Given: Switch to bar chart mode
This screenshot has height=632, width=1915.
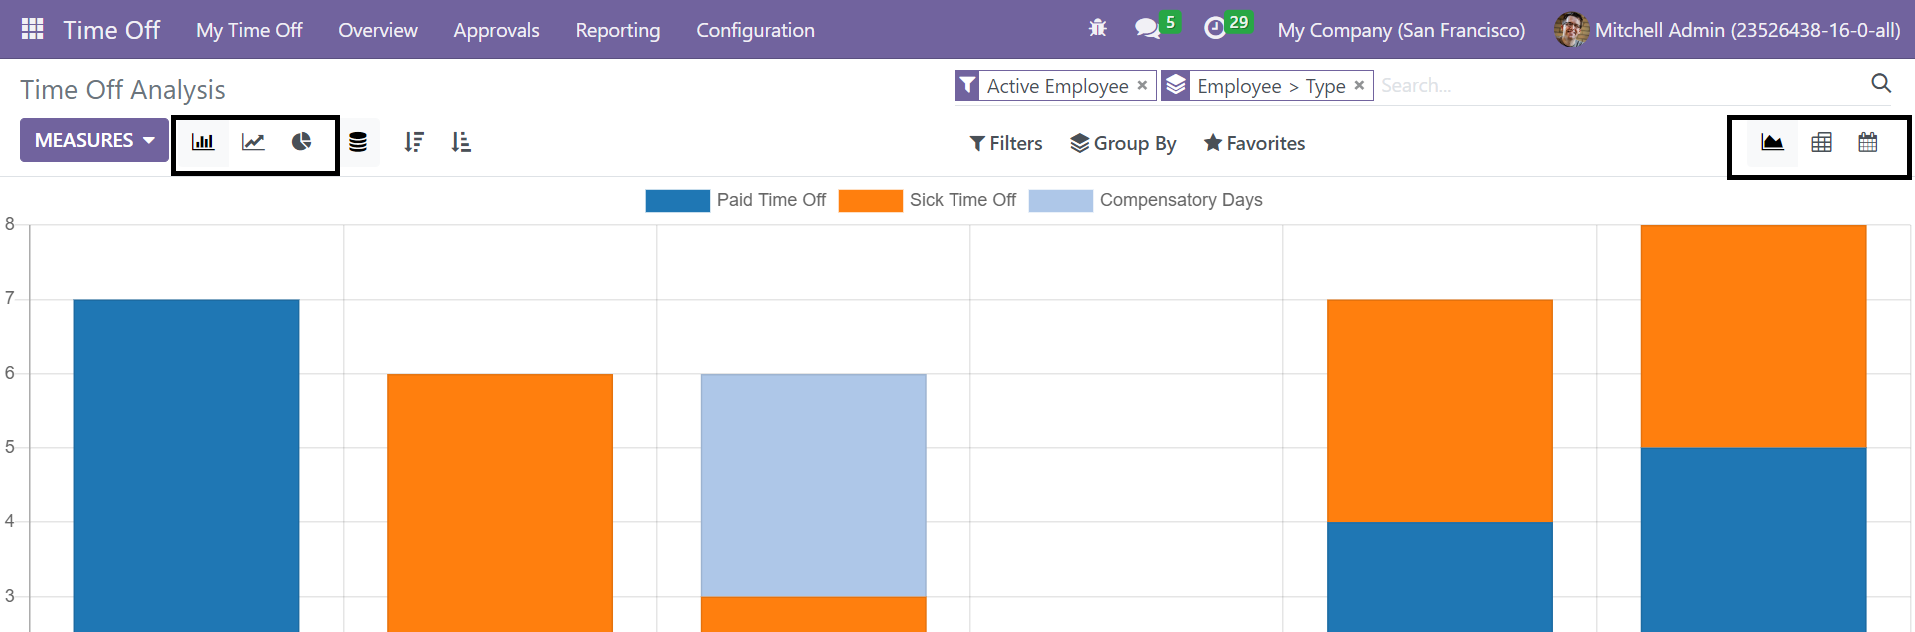Looking at the screenshot, I should [203, 142].
